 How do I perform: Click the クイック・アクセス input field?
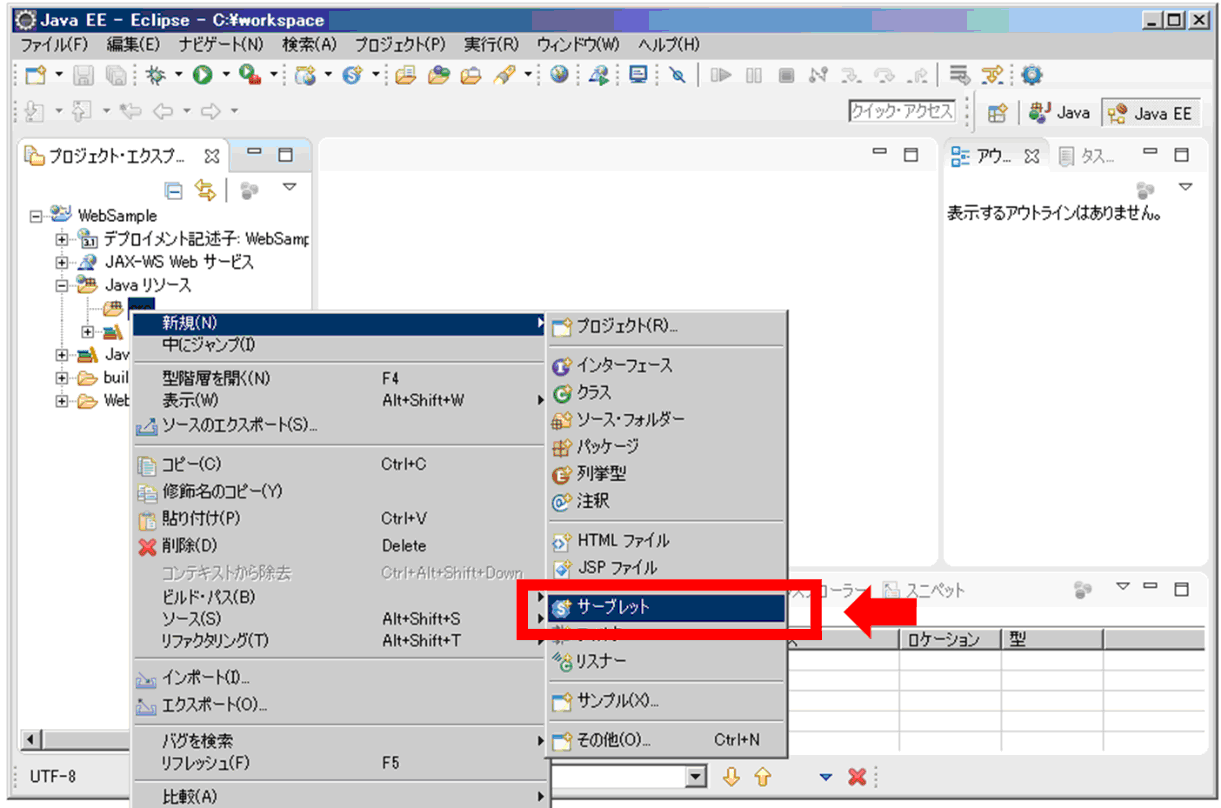[x=902, y=112]
